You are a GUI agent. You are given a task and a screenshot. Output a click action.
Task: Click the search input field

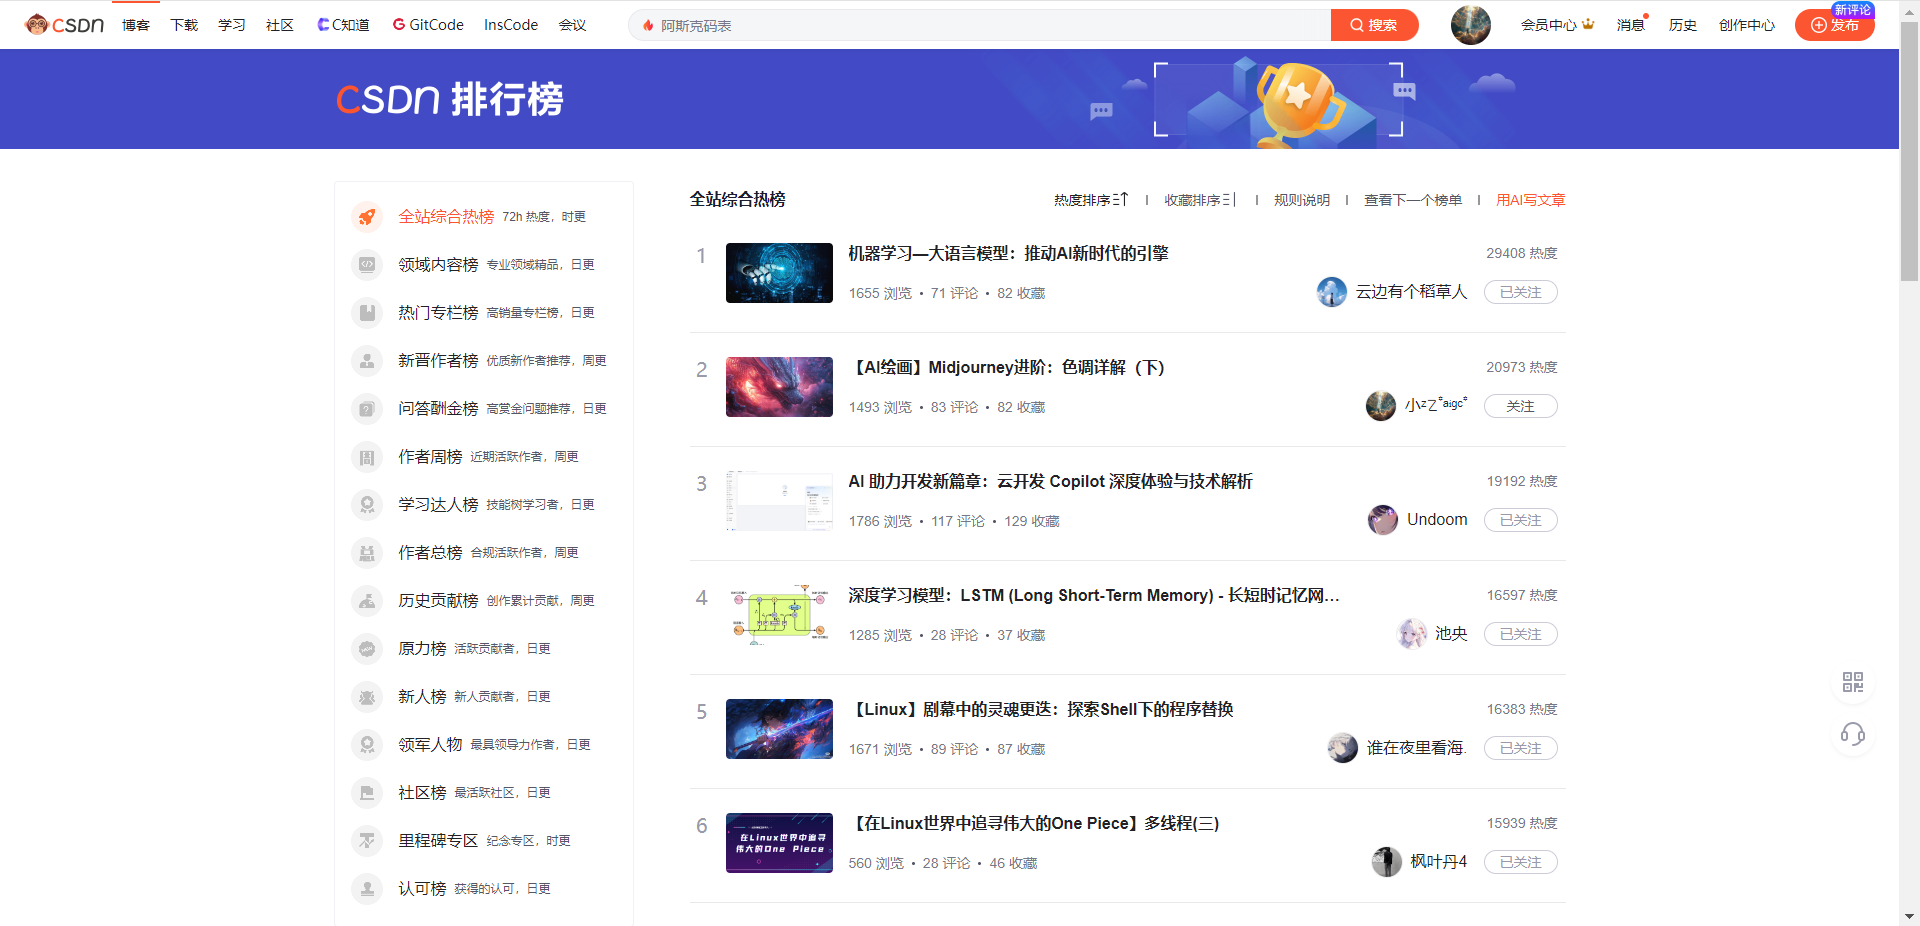980,25
